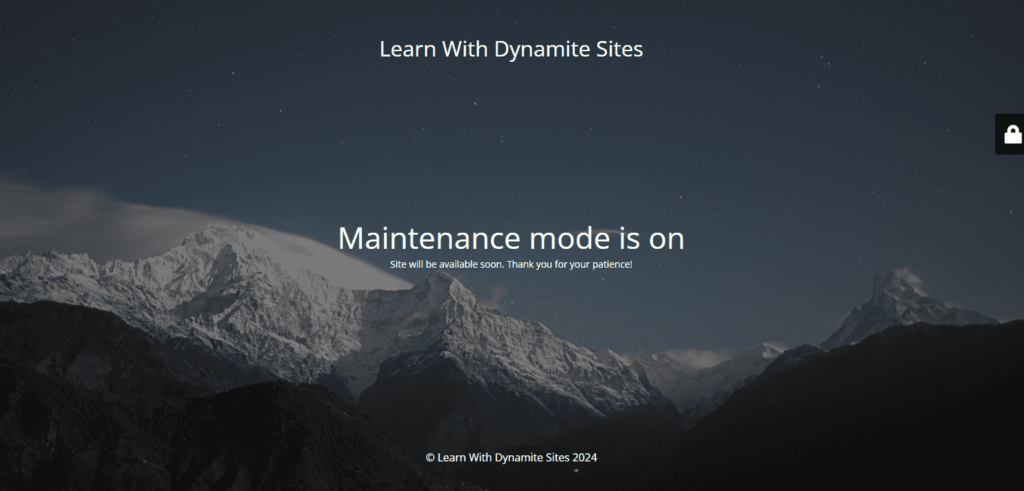Click the central snowy peak below the subtitle
This screenshot has width=1024, height=491.
pyautogui.click(x=440, y=295)
